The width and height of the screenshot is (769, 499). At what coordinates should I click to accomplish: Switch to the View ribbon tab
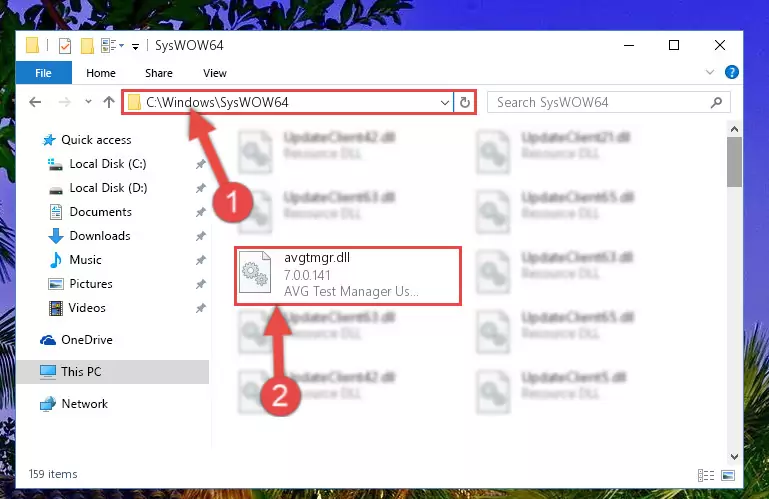215,73
